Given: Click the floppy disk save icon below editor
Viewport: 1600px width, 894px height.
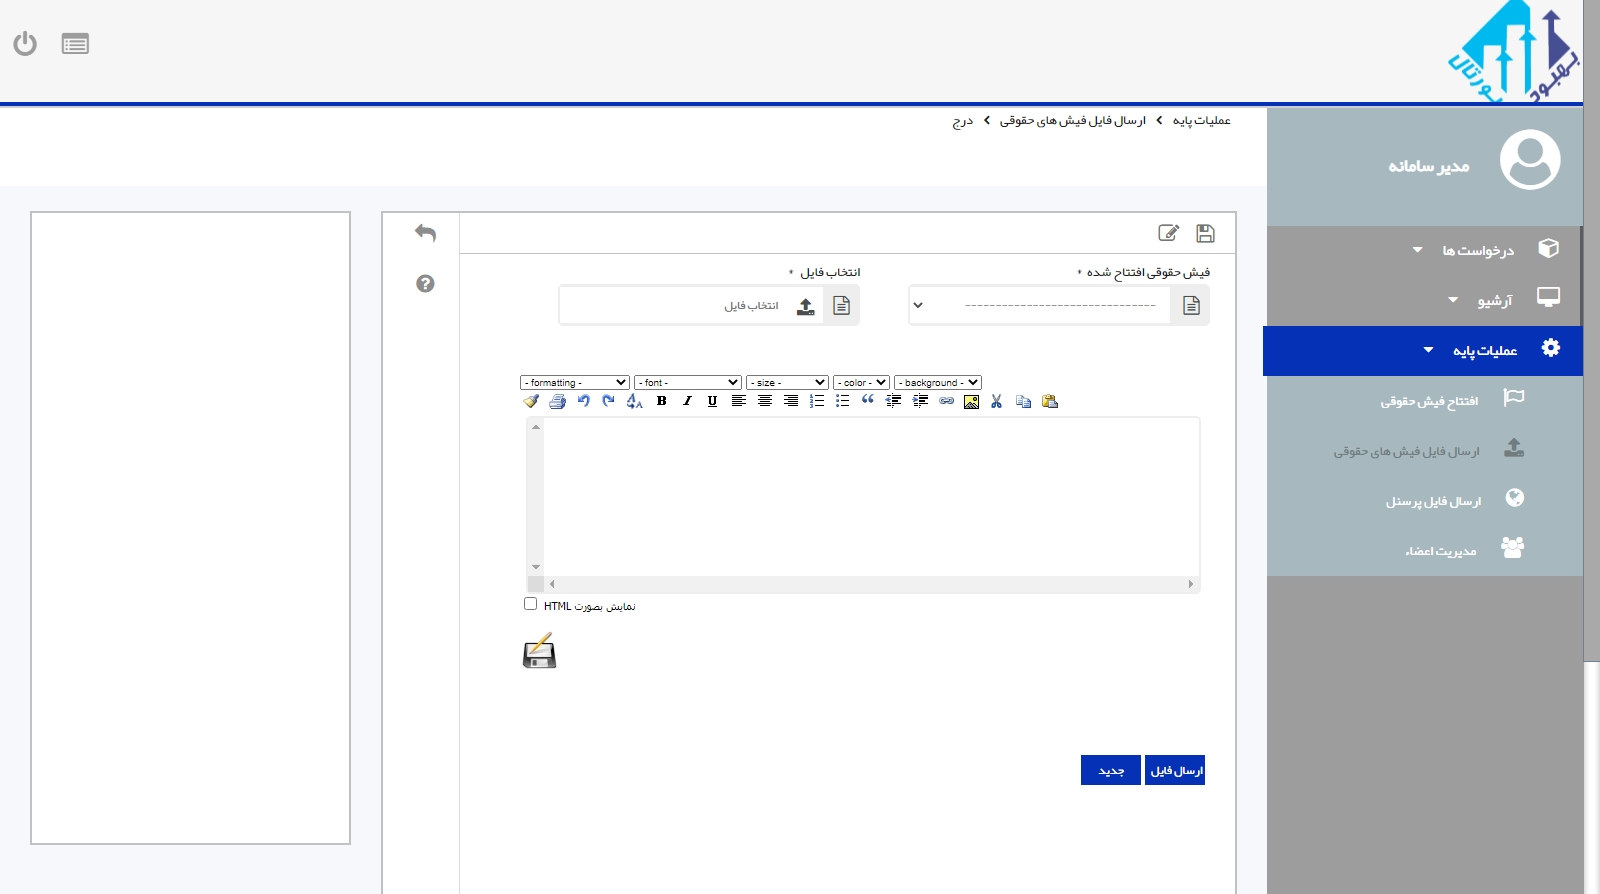Looking at the screenshot, I should tap(539, 651).
